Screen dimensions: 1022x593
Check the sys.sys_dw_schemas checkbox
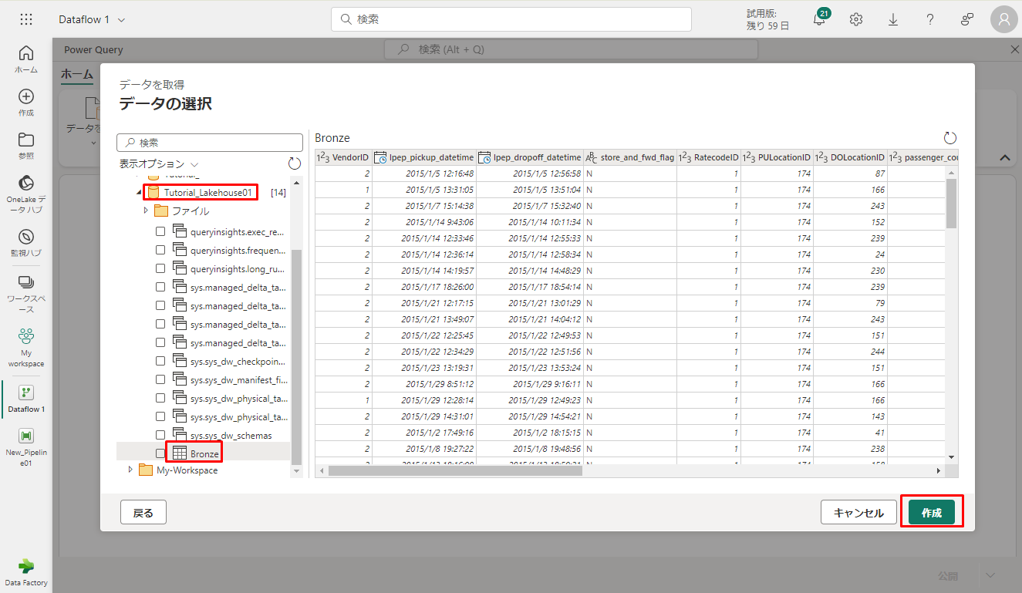coord(160,435)
